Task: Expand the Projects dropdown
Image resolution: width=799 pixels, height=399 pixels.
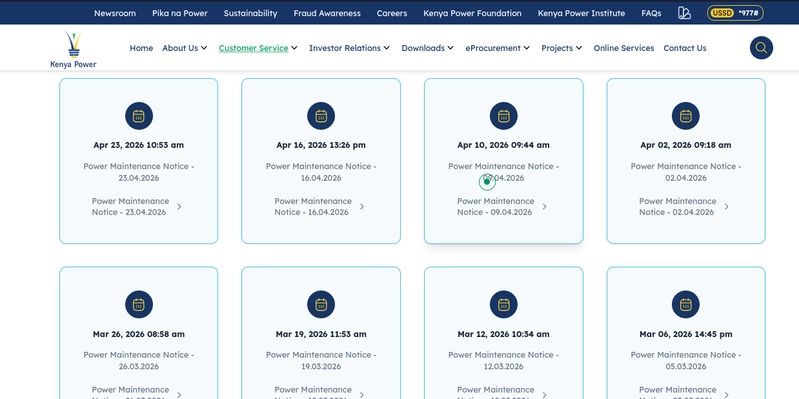Action: (x=562, y=48)
